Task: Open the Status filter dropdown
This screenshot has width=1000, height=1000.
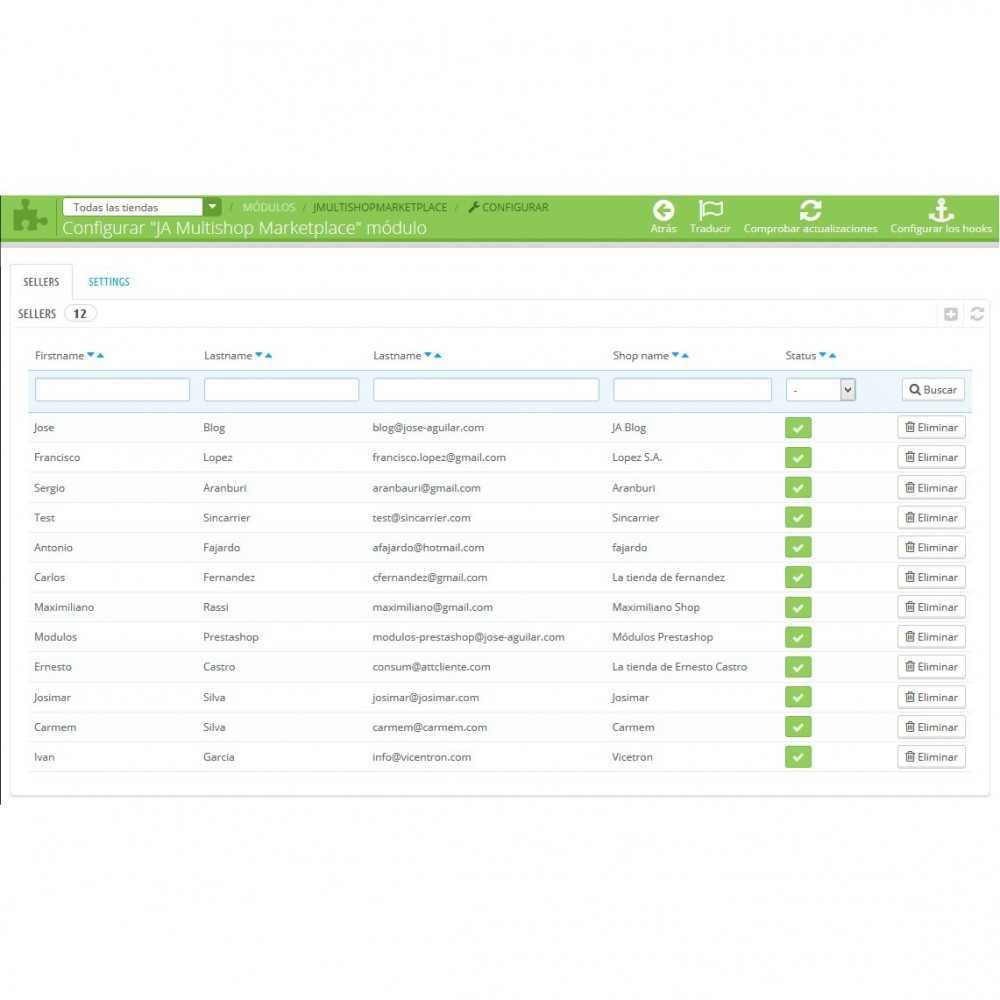Action: (820, 388)
